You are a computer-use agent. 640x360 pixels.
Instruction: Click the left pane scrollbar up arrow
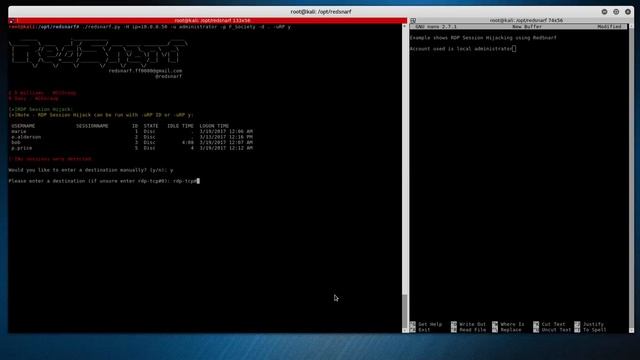point(405,26)
